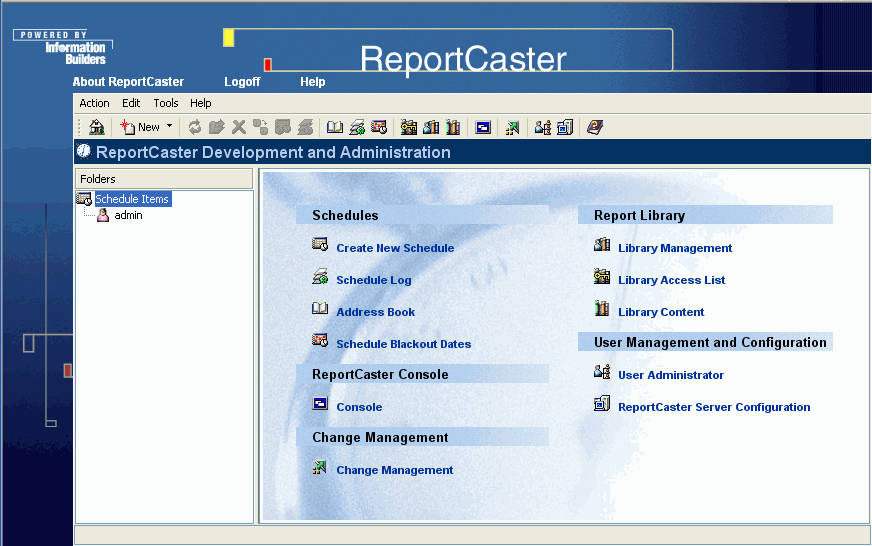
Task: Click the icon beside the Console link
Action: tap(320, 403)
